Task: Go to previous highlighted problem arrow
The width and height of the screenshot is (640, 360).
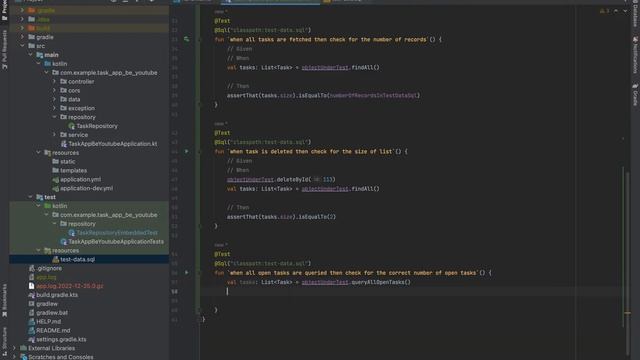Action: [616, 11]
